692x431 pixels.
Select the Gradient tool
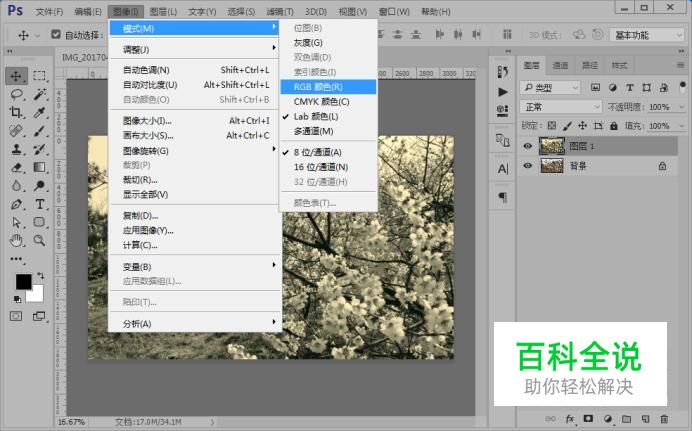point(39,167)
